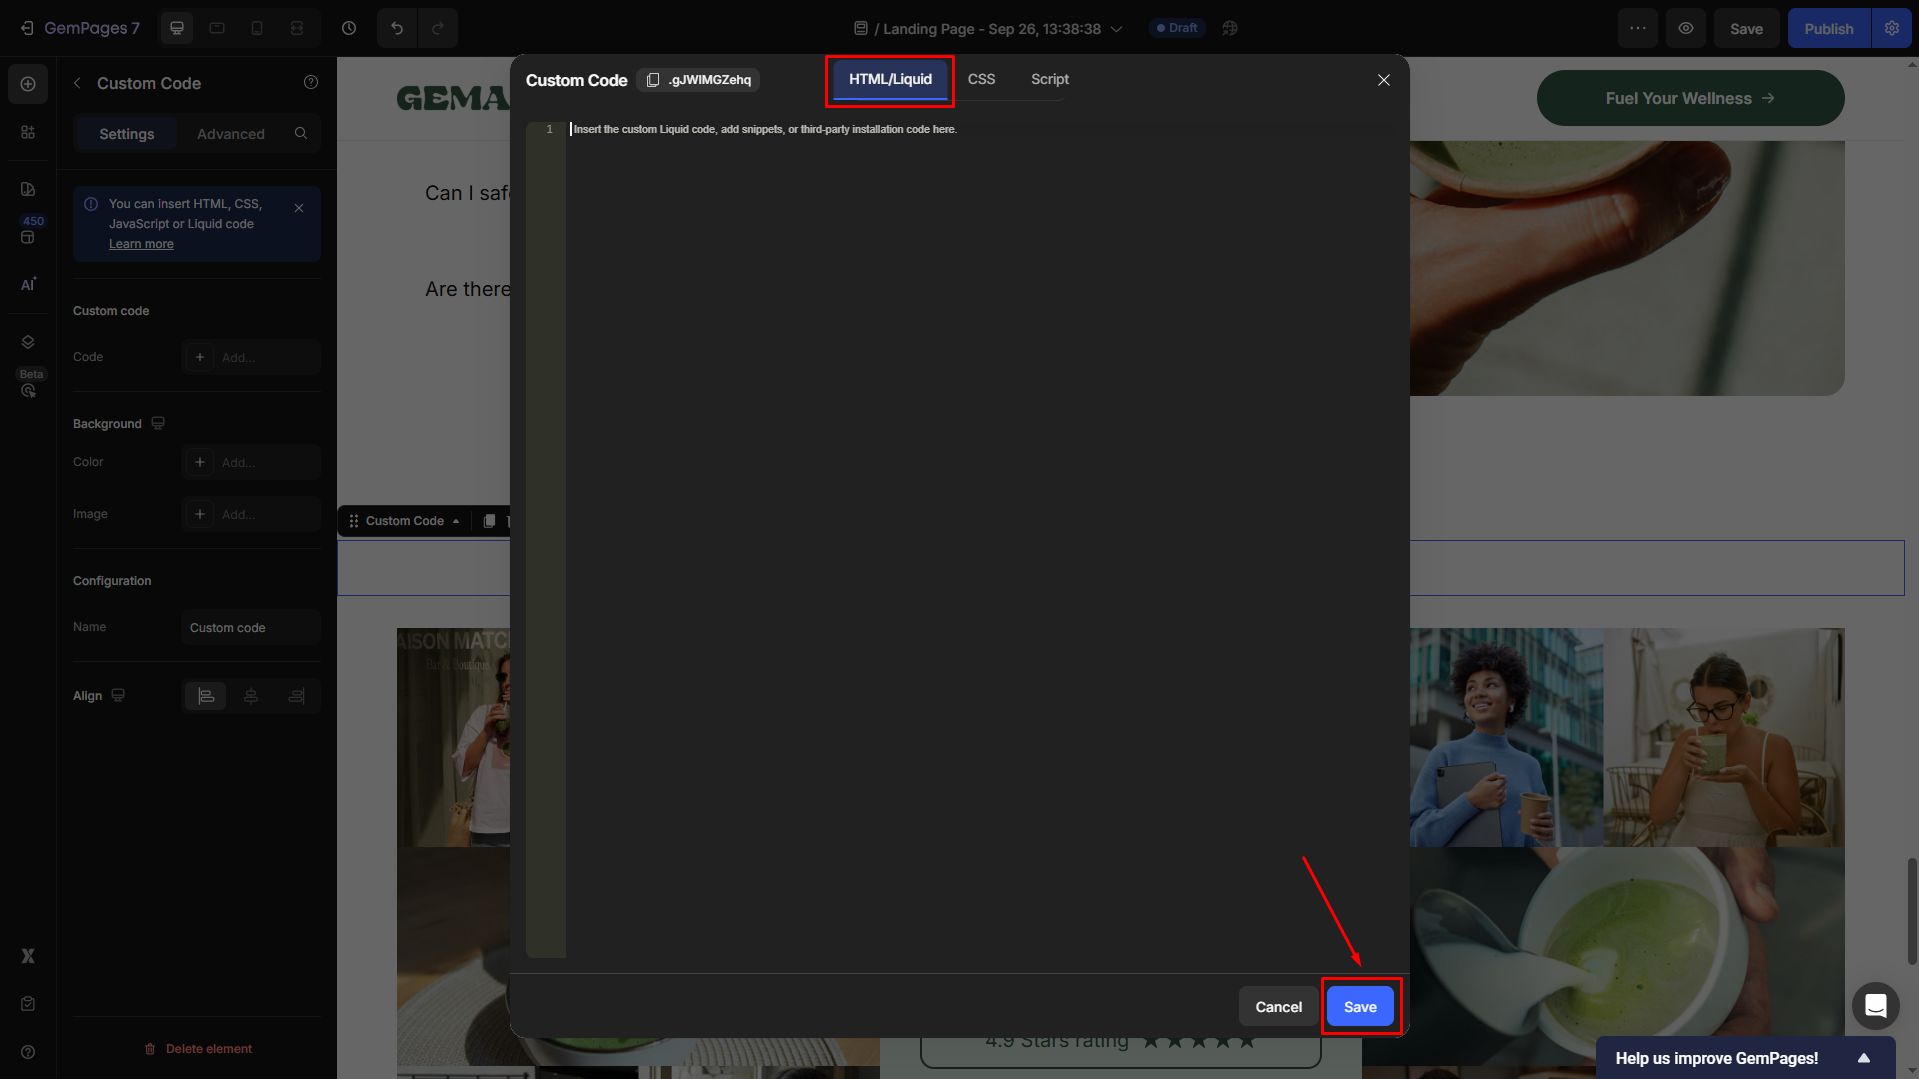Screen dimensions: 1919x1079
Task: Open the AI assistant sidebar icon
Action: click(28, 284)
